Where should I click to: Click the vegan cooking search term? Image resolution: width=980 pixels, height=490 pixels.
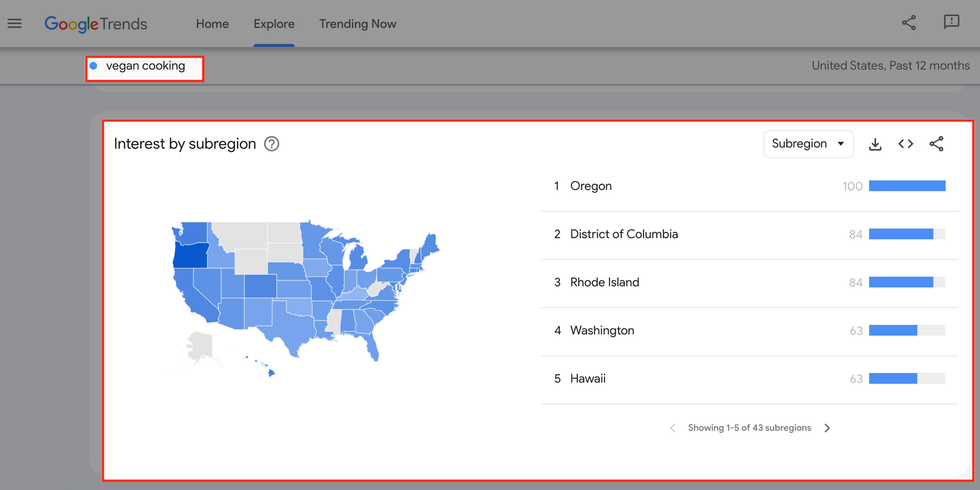[145, 67]
